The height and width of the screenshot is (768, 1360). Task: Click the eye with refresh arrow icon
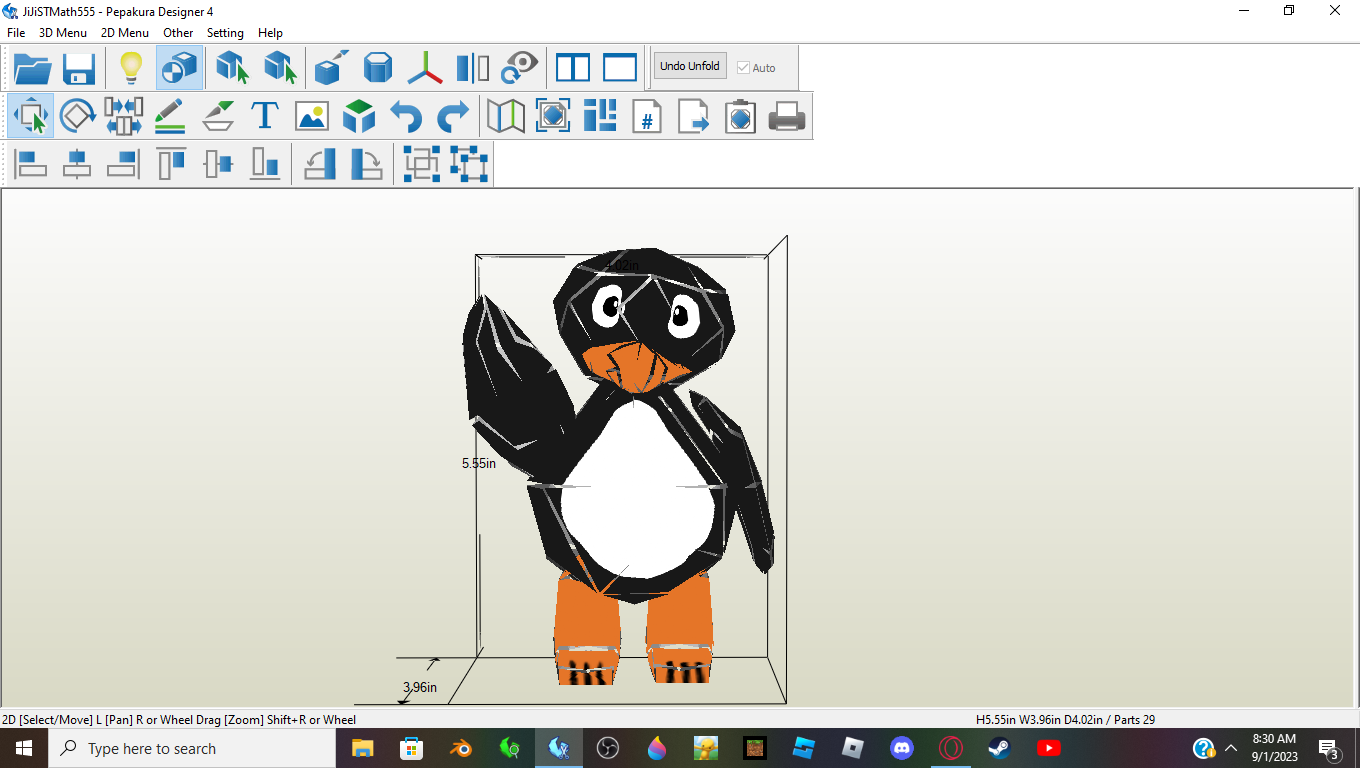click(519, 68)
